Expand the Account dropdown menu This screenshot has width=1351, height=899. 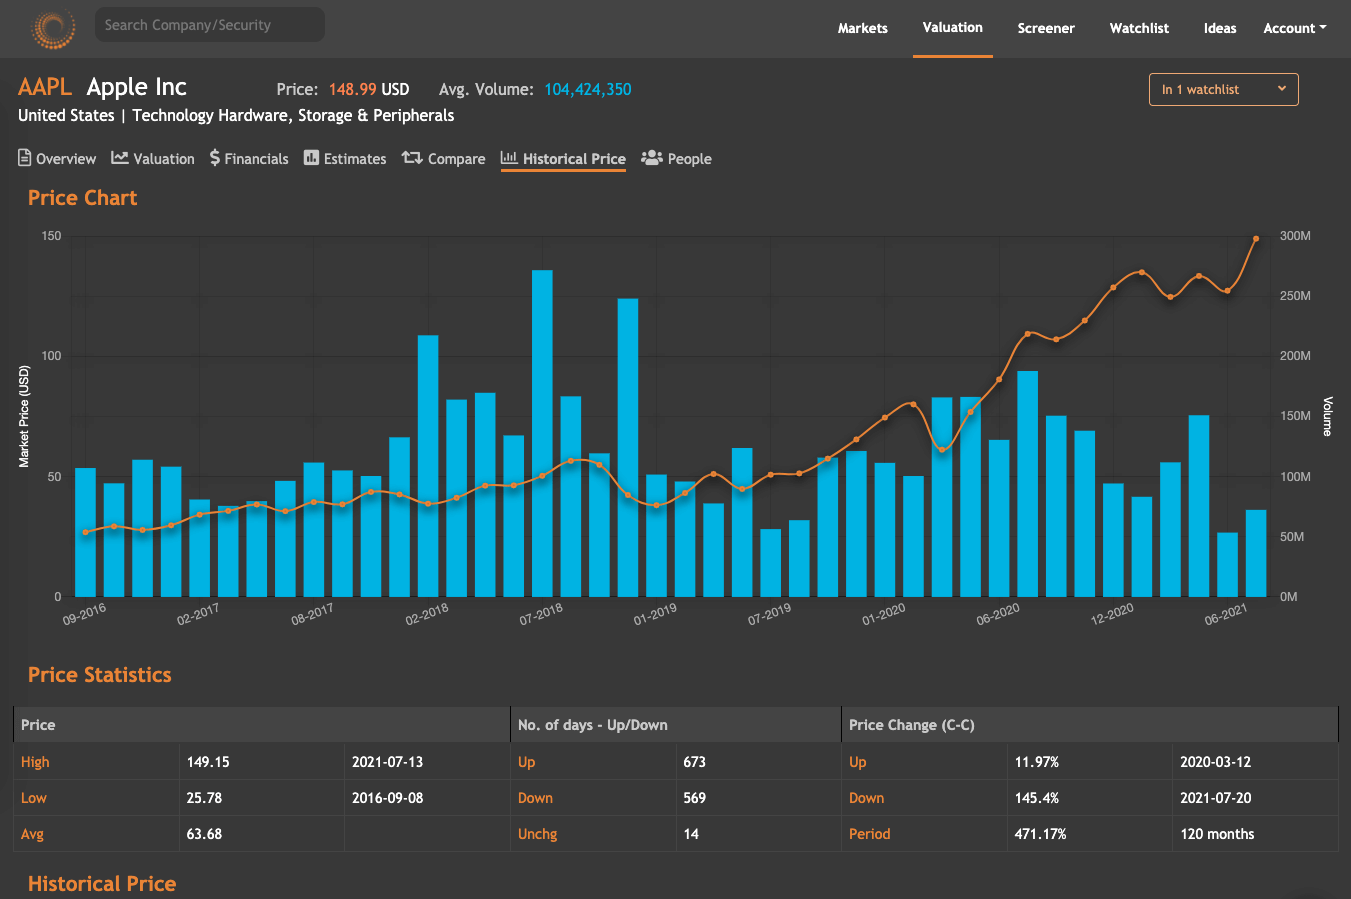(x=1295, y=28)
